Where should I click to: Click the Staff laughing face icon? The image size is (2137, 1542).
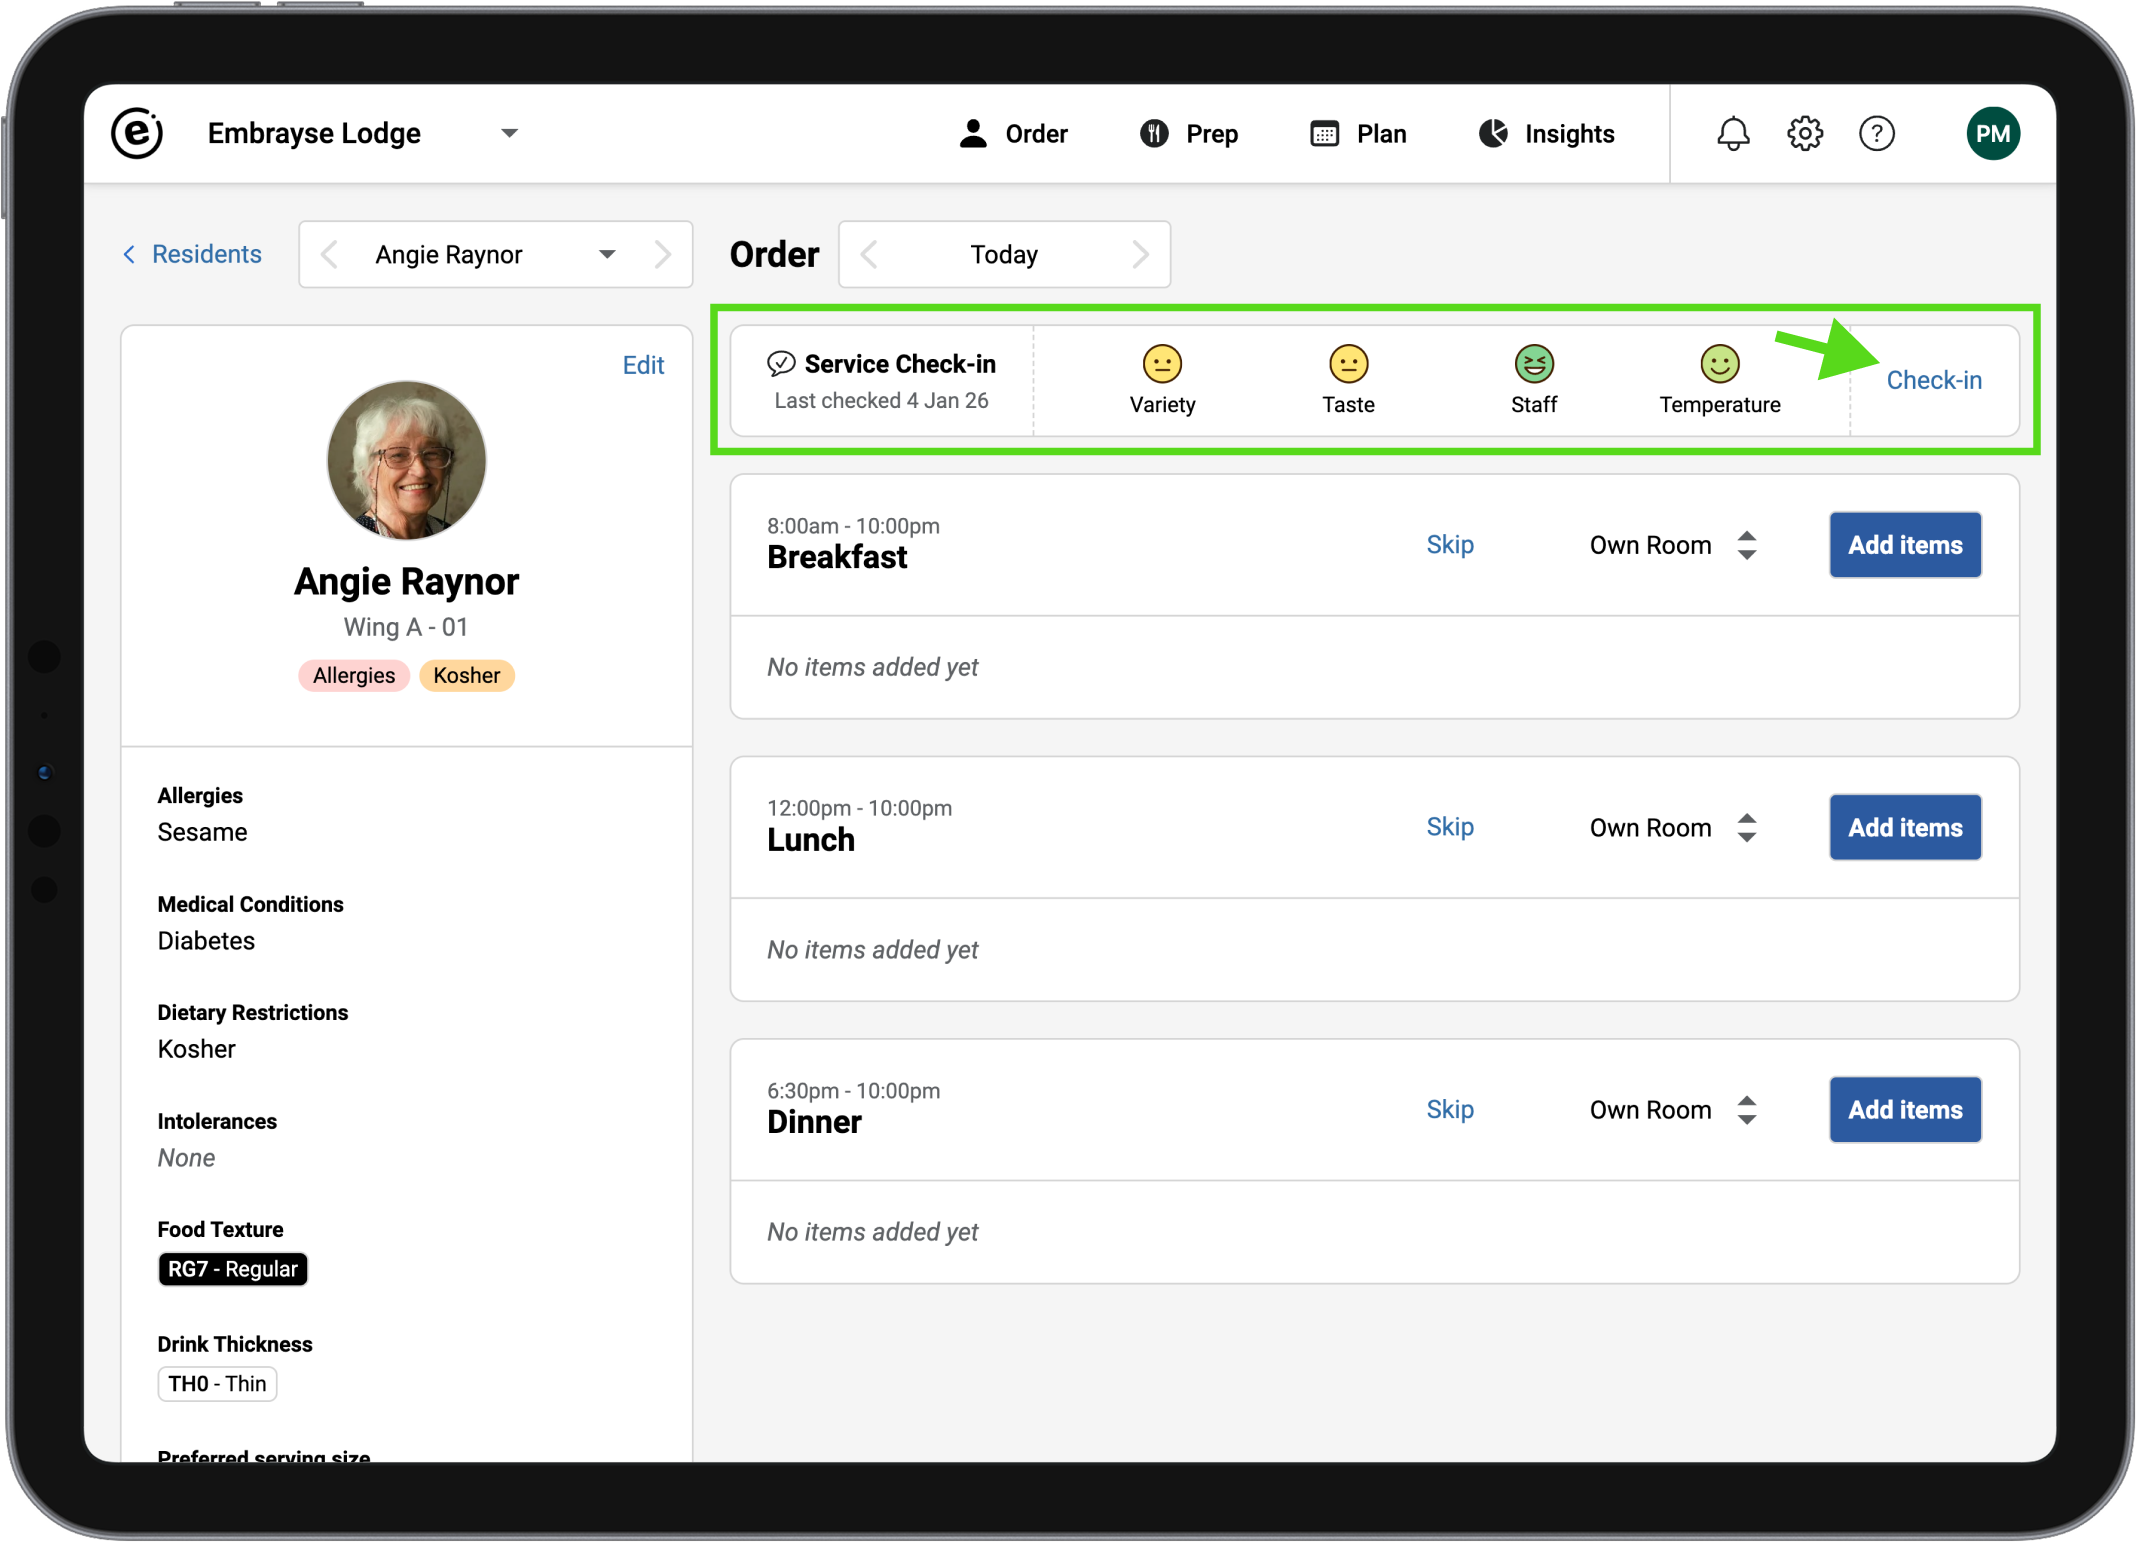pyautogui.click(x=1533, y=364)
